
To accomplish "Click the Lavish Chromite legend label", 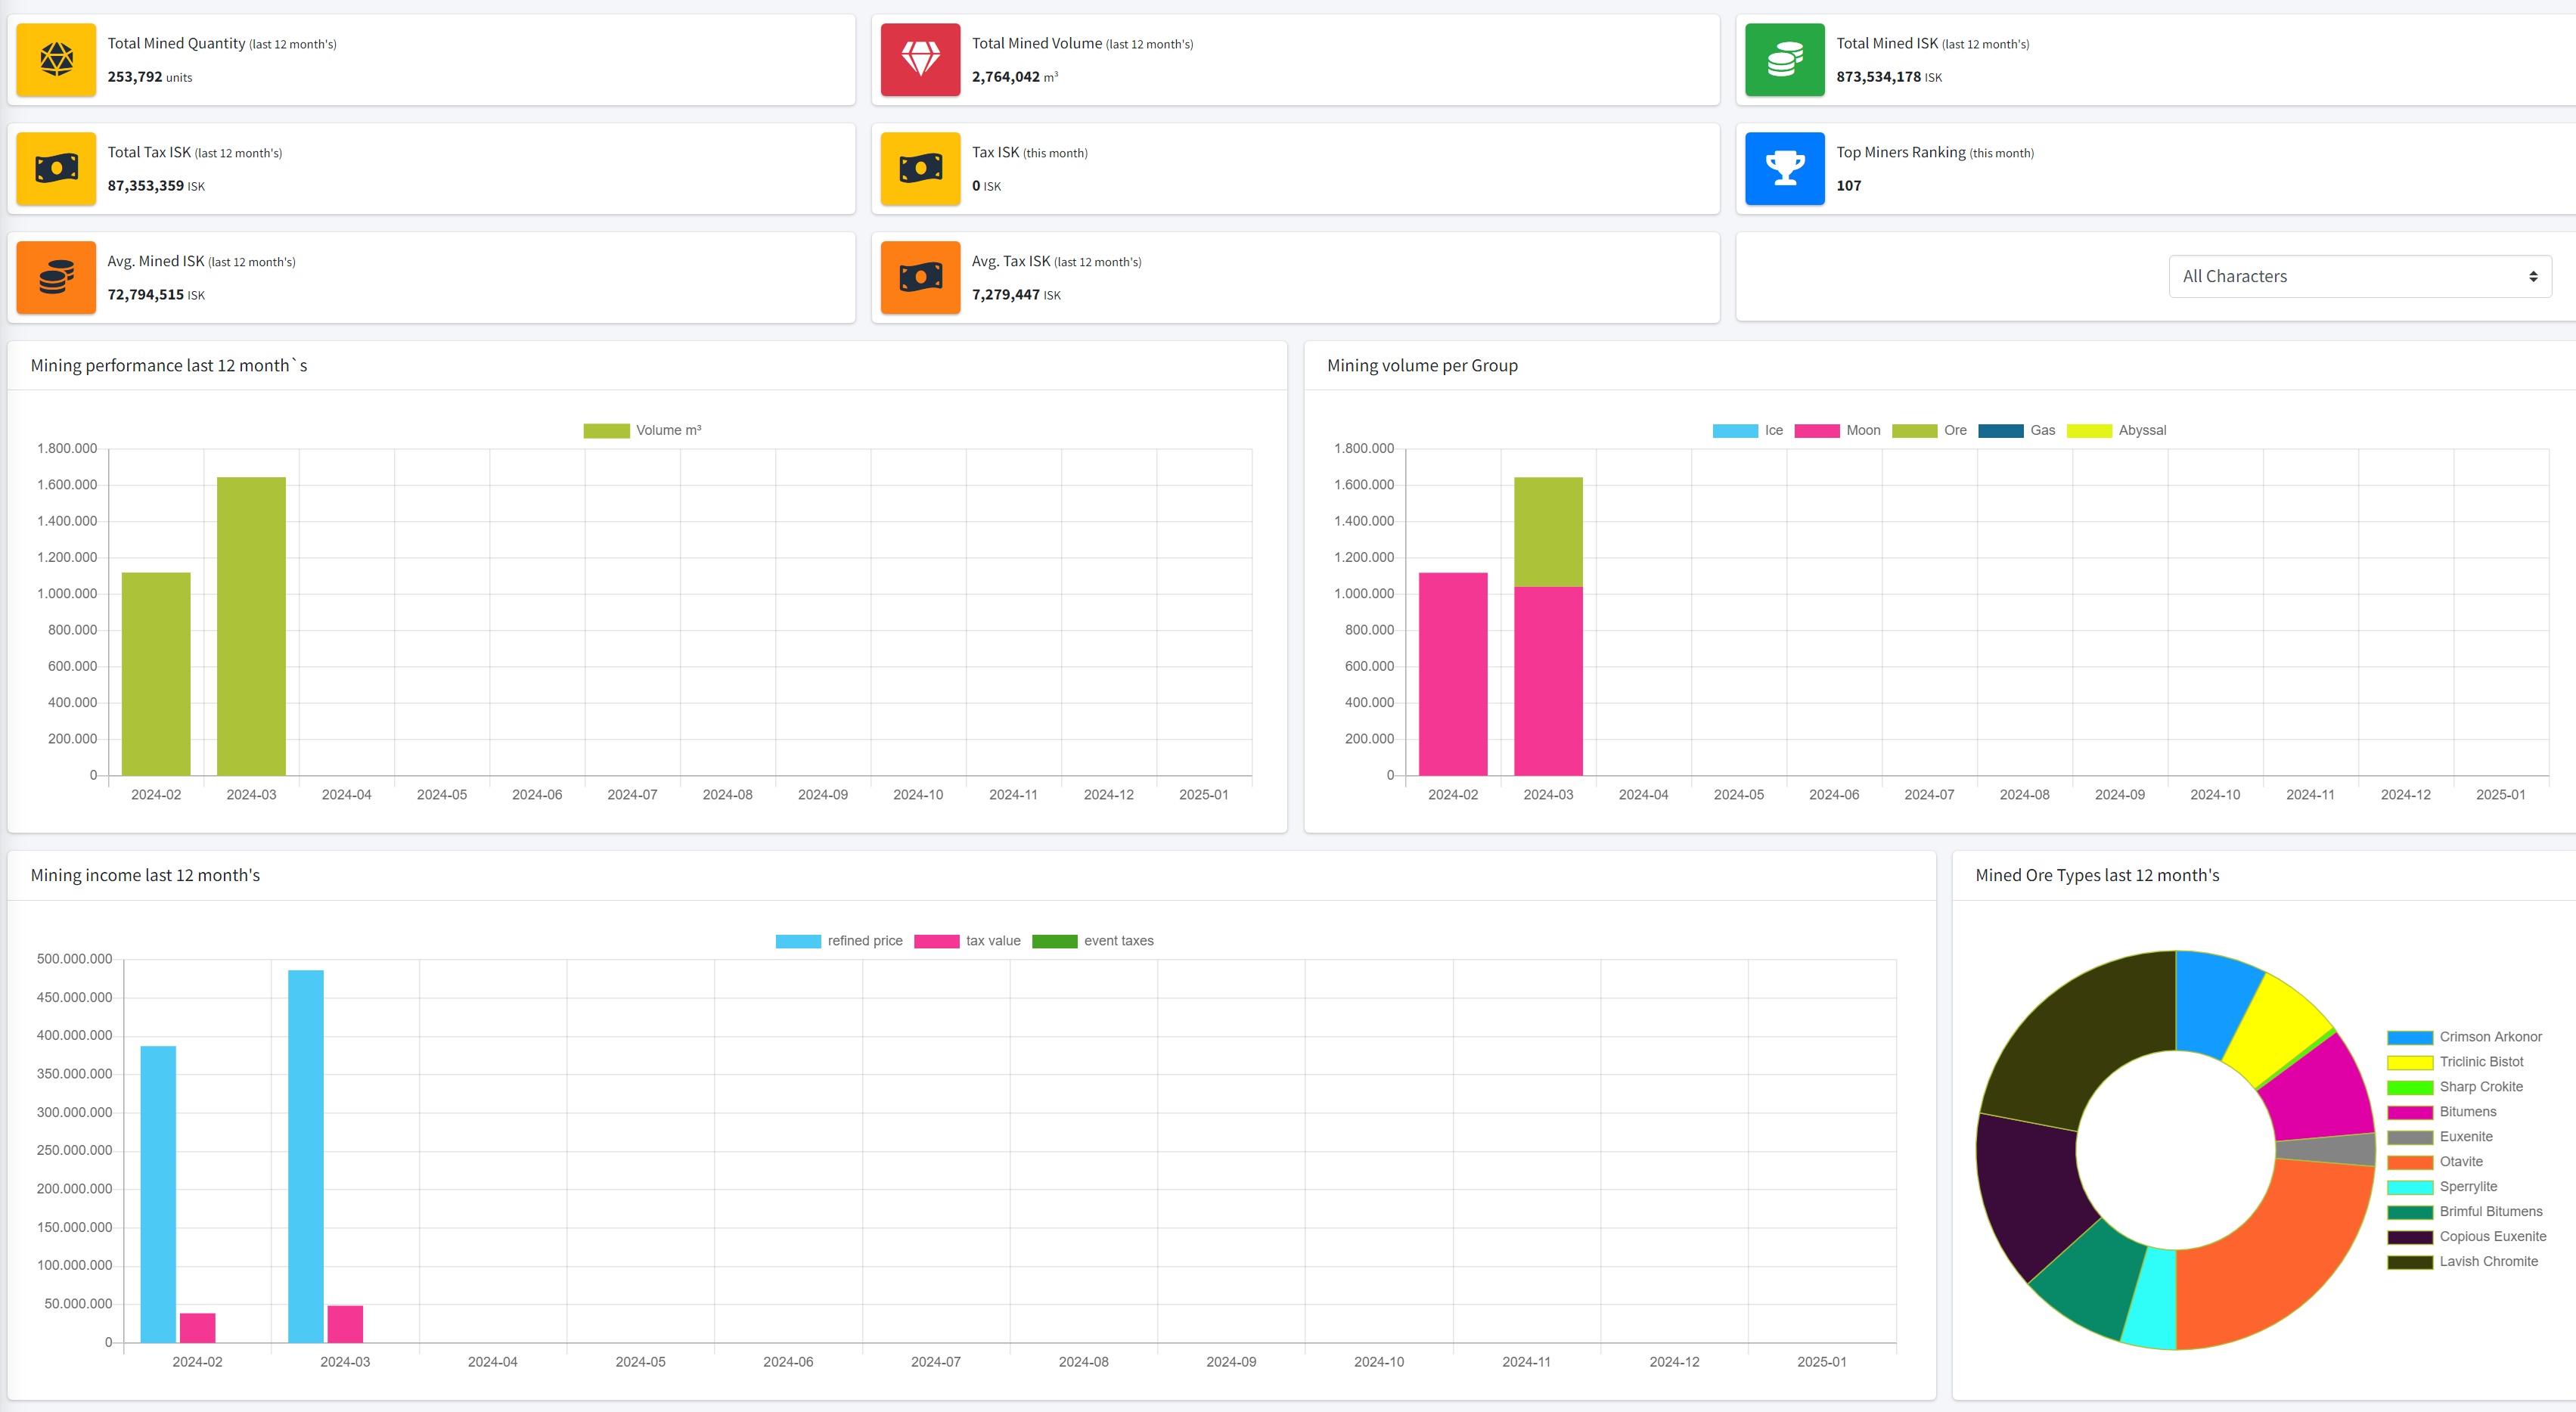I will point(2488,1262).
